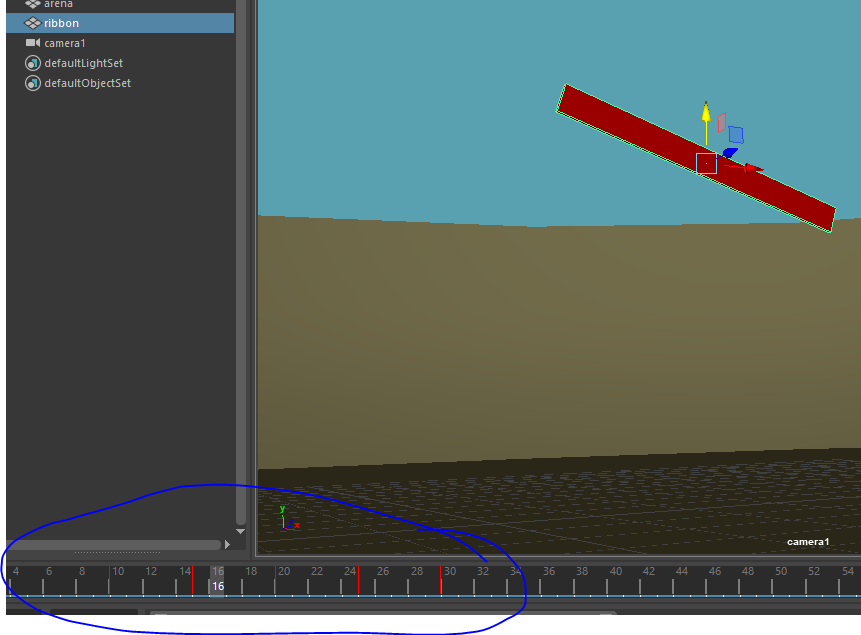
Task: Select defaultLightSet in the Outliner
Action: (x=83, y=63)
